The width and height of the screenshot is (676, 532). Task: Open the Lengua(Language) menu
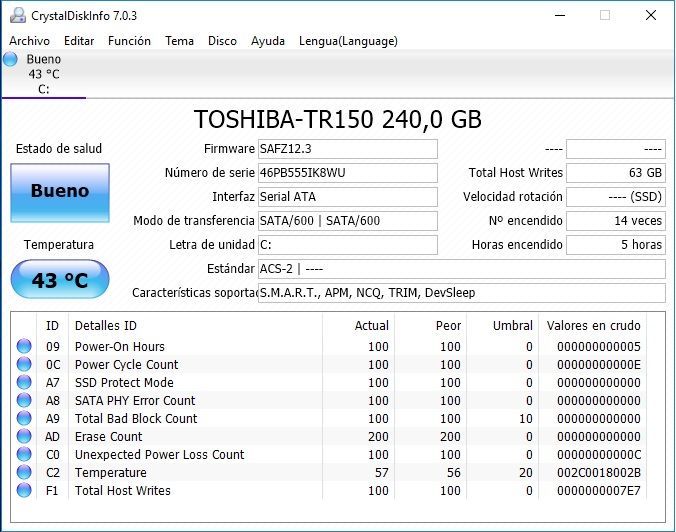[348, 41]
